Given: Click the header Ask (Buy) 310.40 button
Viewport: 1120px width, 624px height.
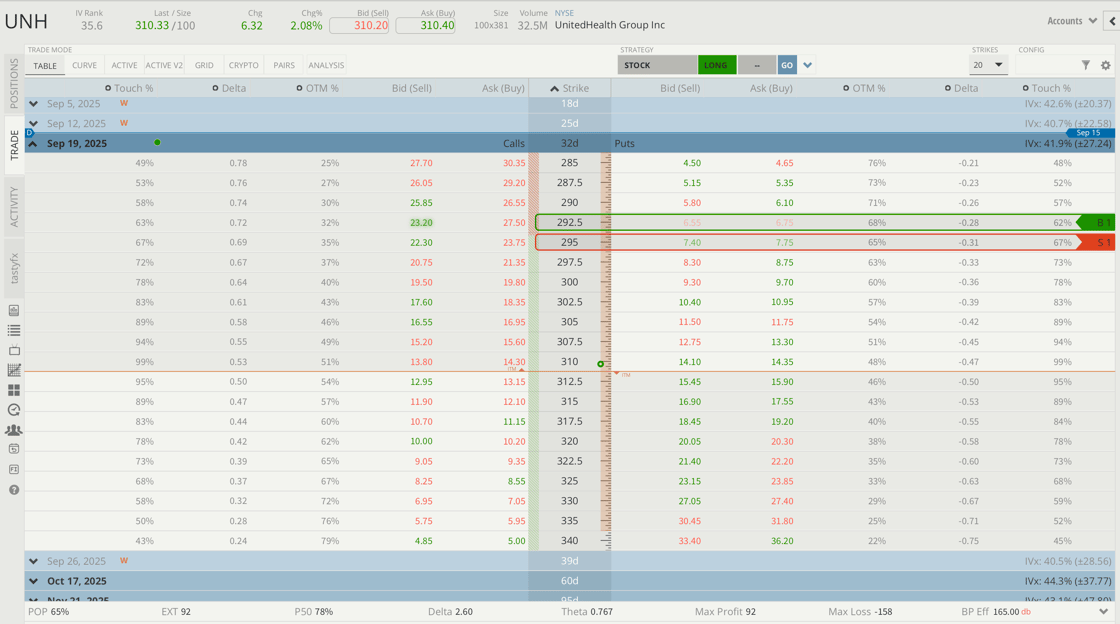Looking at the screenshot, I should click(426, 26).
